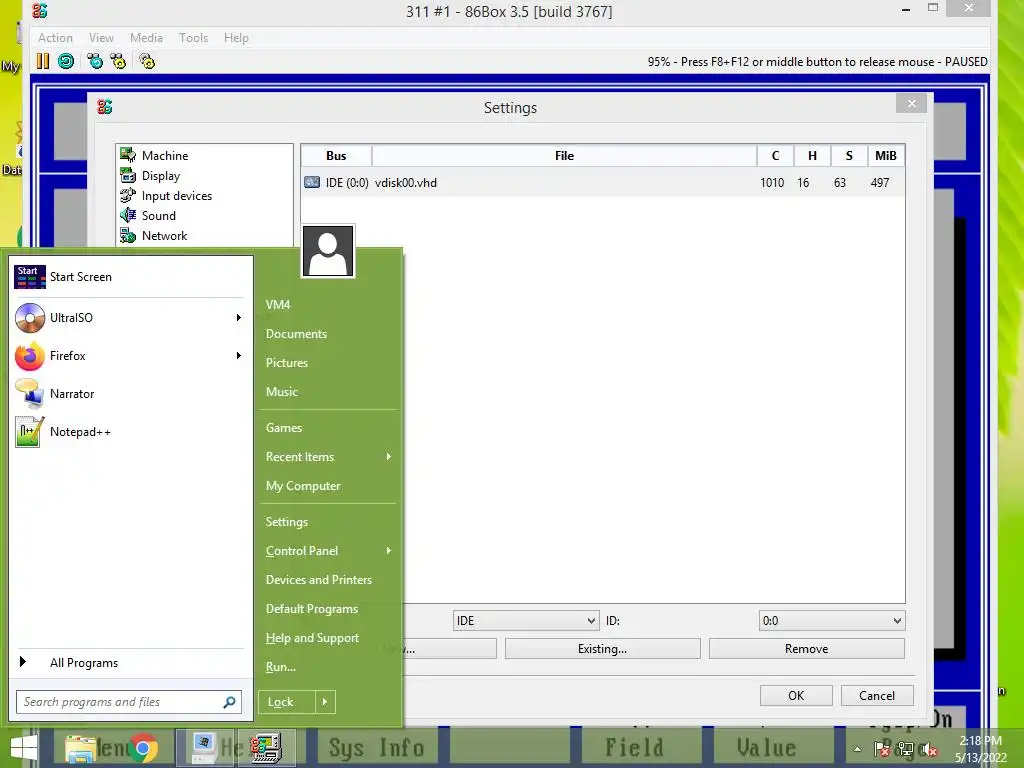Click the Remove button
Screen dimensions: 1024x768
click(807, 649)
